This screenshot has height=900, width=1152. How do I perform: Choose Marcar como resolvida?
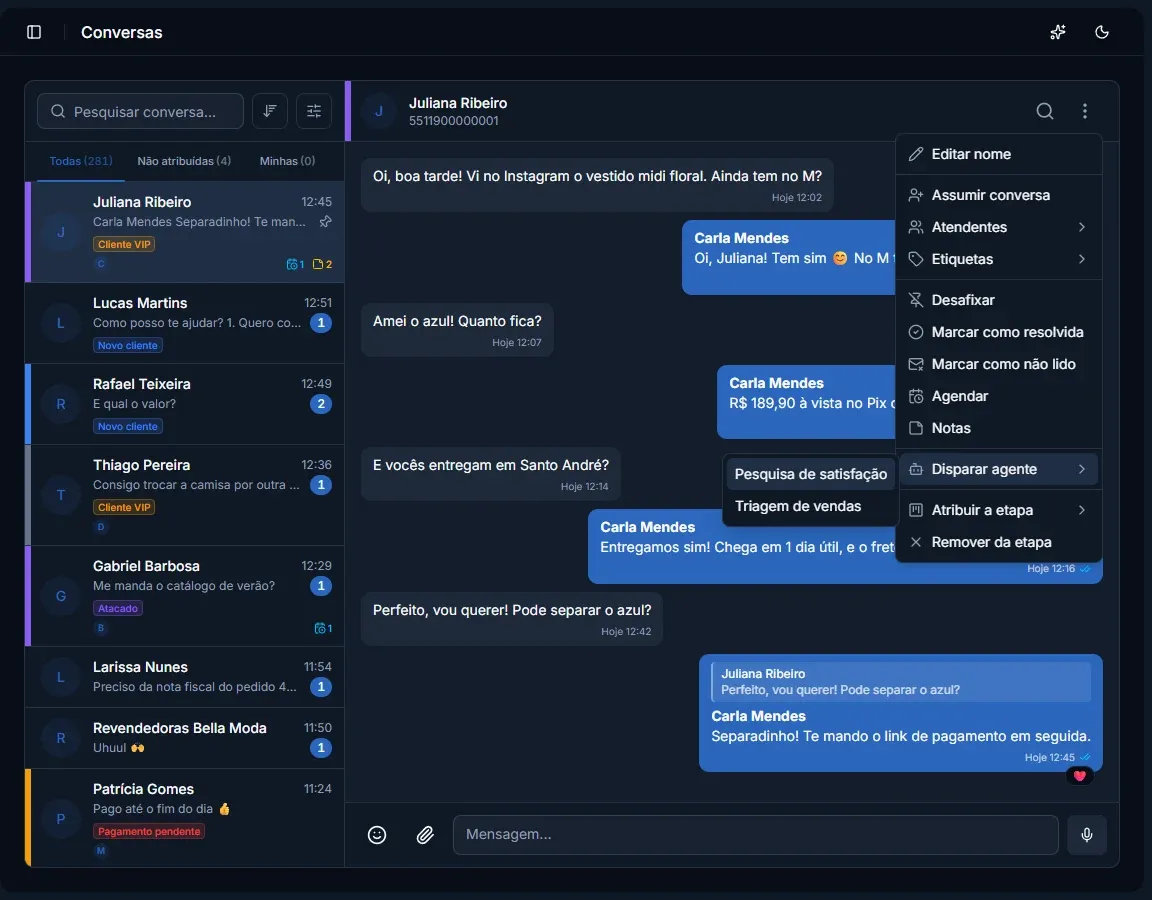(x=998, y=332)
